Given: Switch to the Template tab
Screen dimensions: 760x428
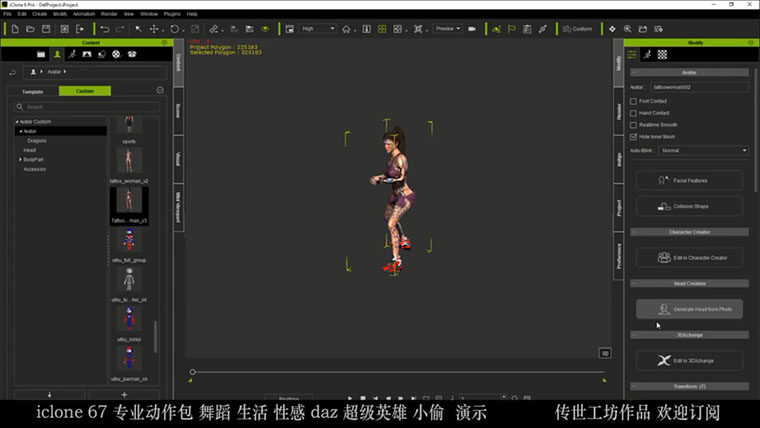Looking at the screenshot, I should point(32,92).
